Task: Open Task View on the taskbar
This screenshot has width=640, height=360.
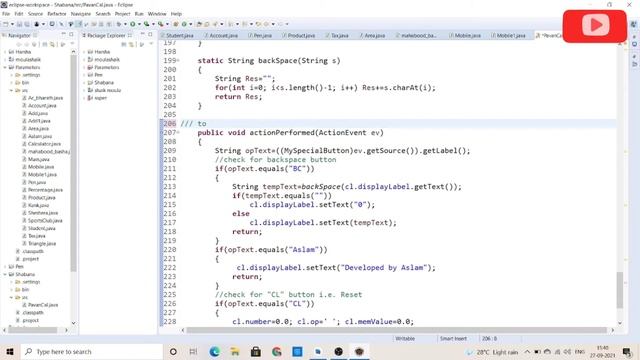Action: click(x=193, y=351)
